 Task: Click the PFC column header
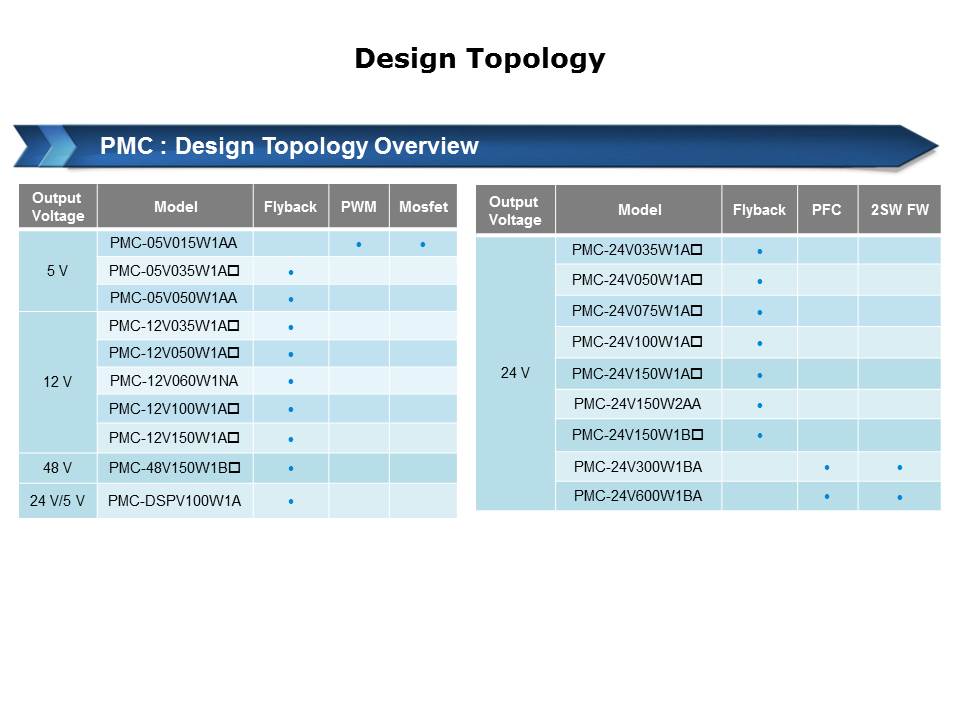click(x=826, y=210)
